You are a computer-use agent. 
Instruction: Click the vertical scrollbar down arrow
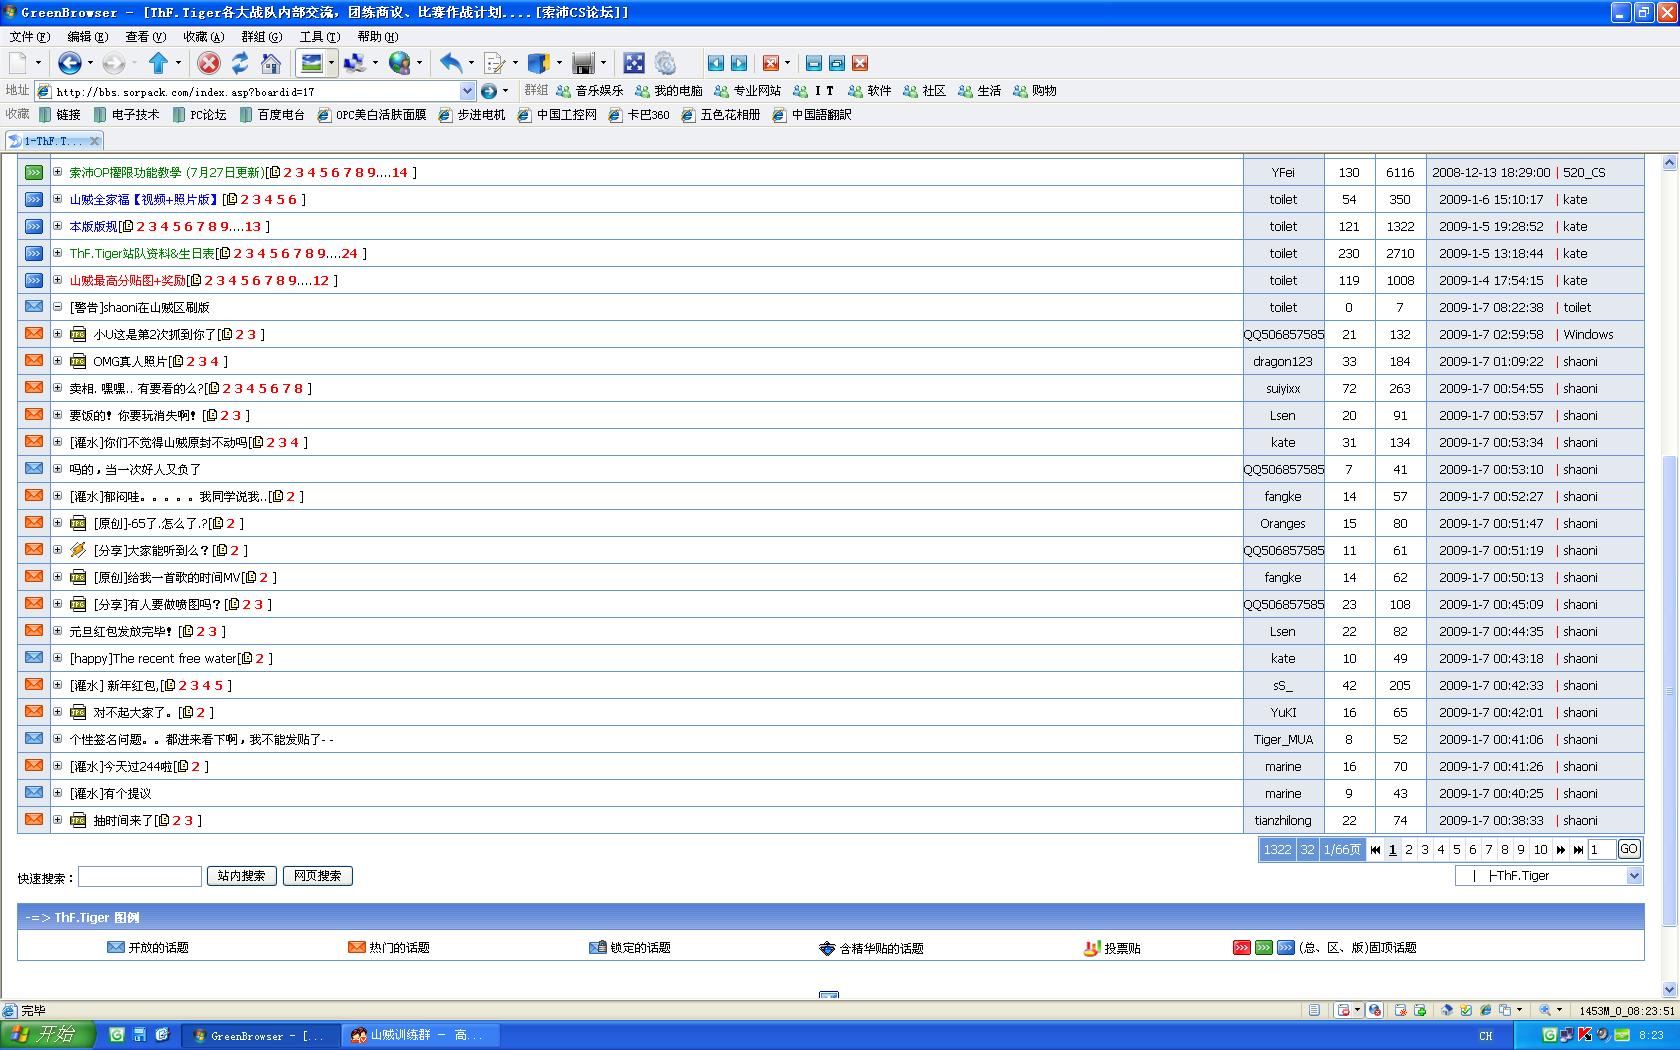[x=1669, y=990]
